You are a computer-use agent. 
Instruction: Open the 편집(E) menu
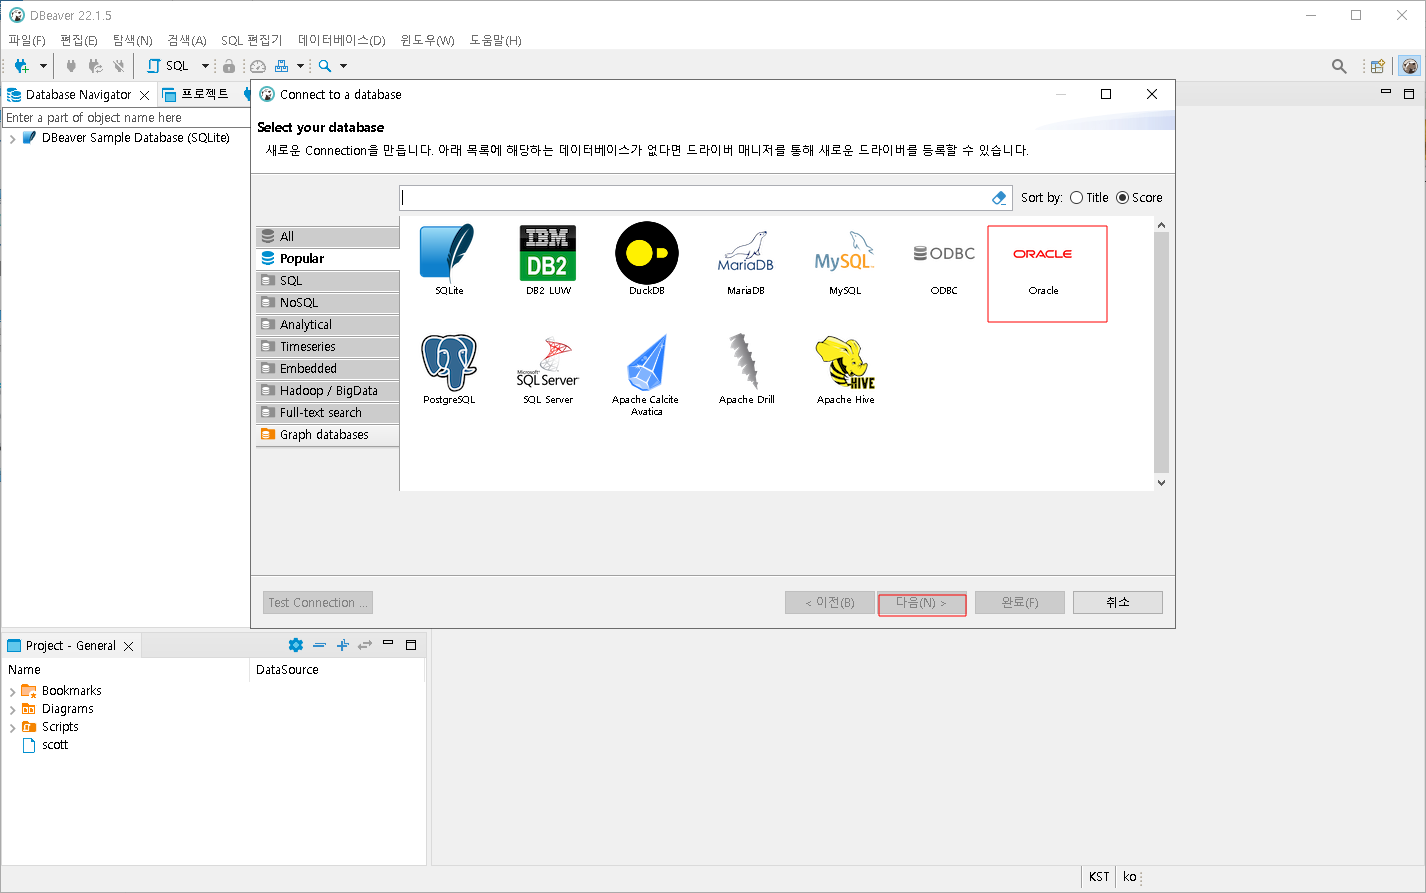(x=79, y=40)
